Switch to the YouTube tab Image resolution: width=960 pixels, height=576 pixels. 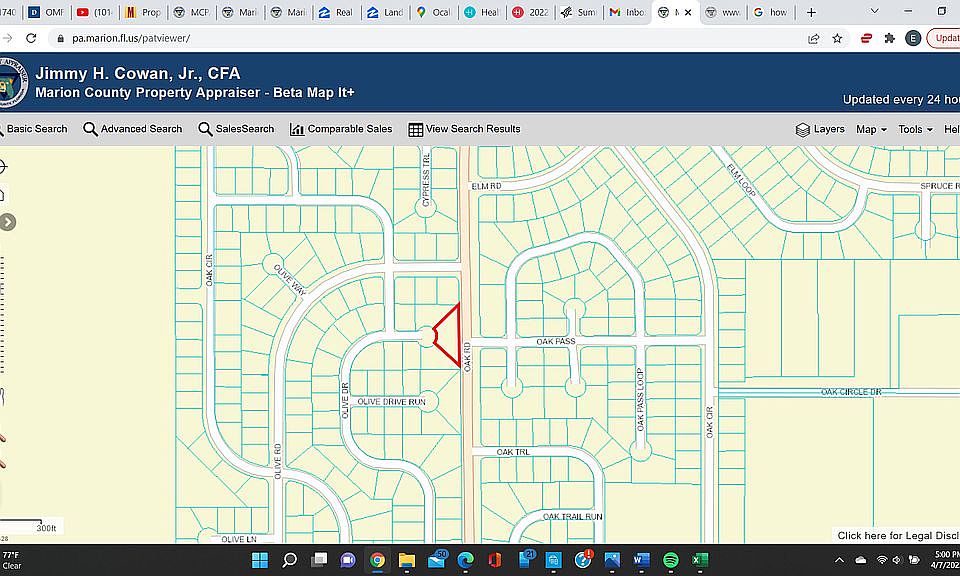tap(94, 12)
